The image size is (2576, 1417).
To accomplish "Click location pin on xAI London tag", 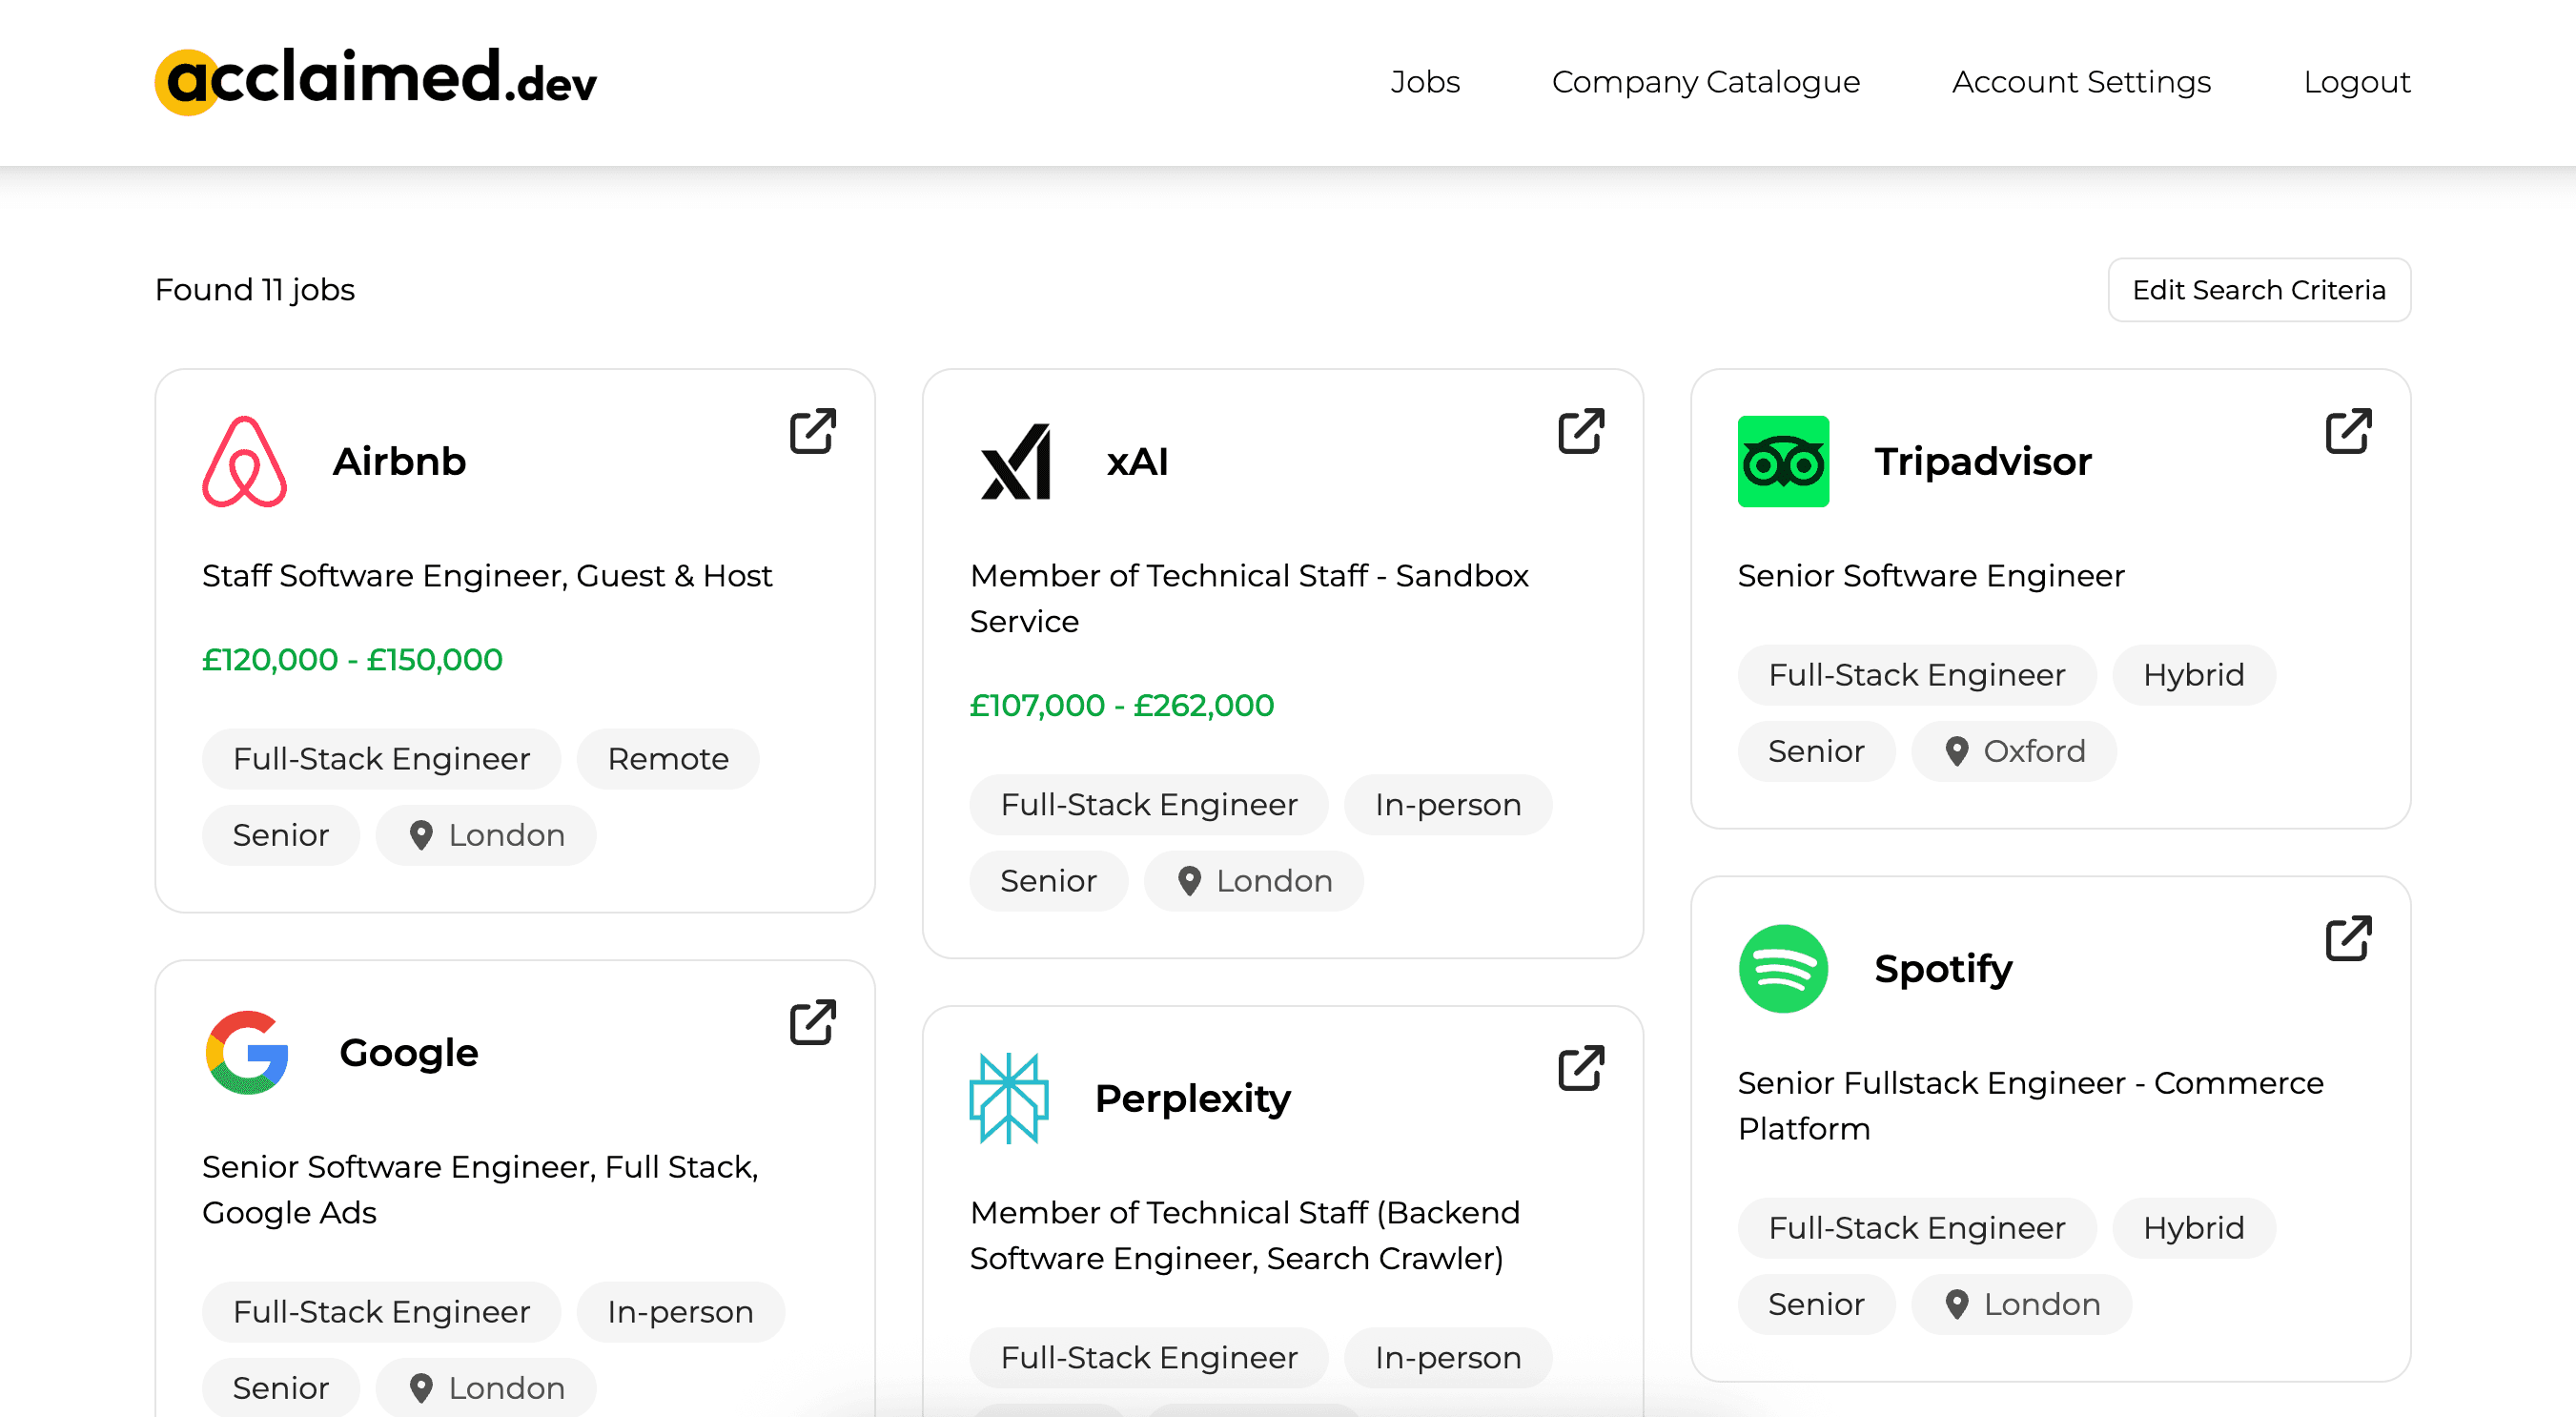I will [x=1189, y=881].
